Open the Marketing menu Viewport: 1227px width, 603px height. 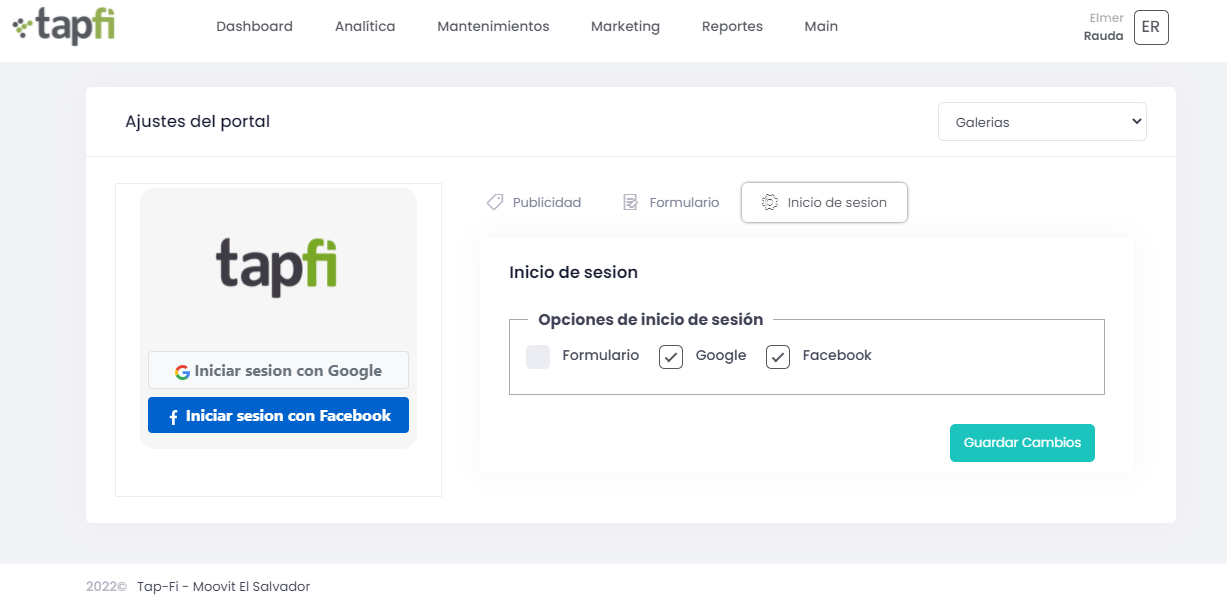point(625,27)
